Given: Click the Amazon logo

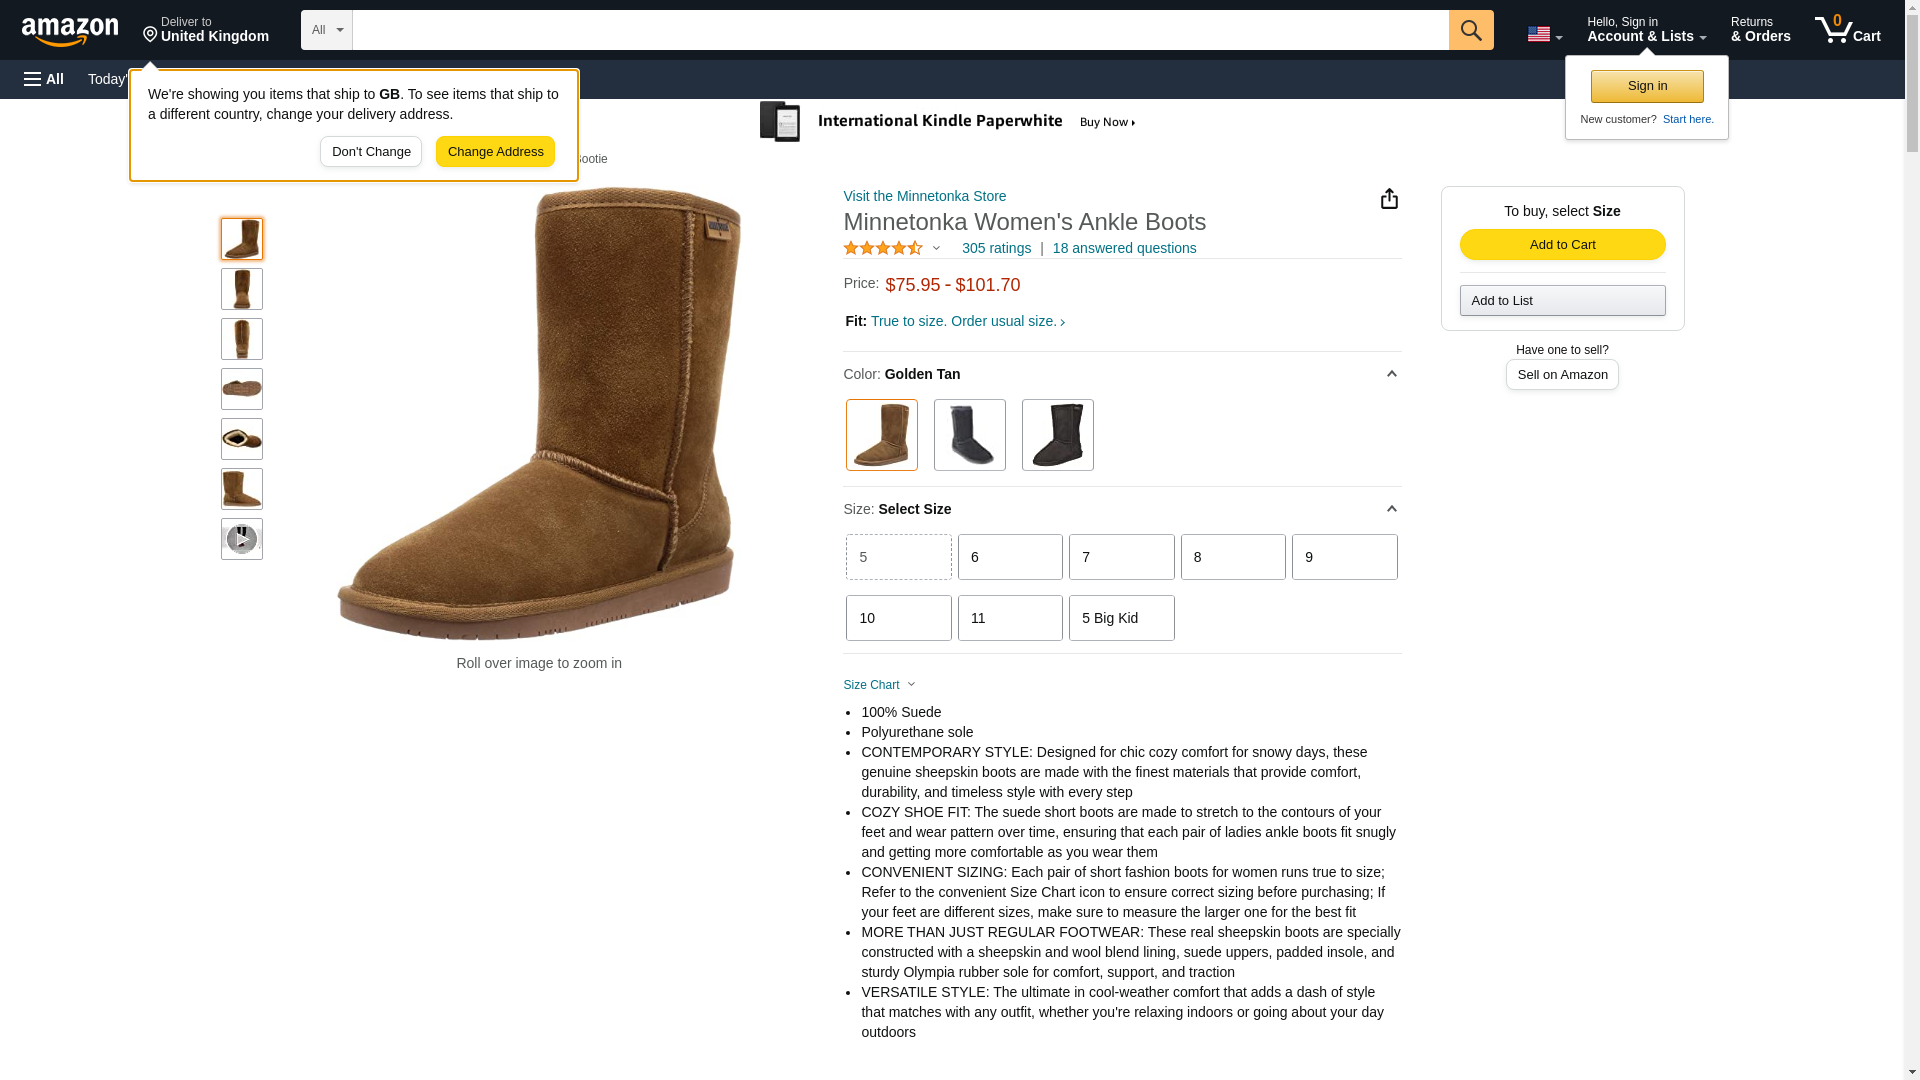Looking at the screenshot, I should [x=70, y=31].
